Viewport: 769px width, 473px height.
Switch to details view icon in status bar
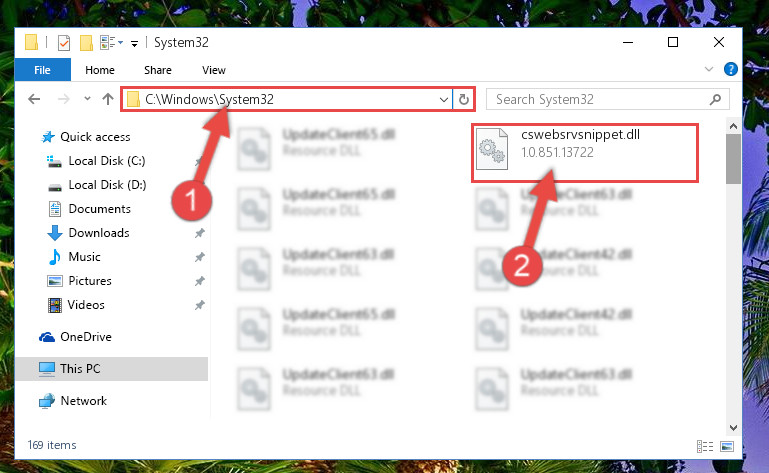click(x=705, y=446)
